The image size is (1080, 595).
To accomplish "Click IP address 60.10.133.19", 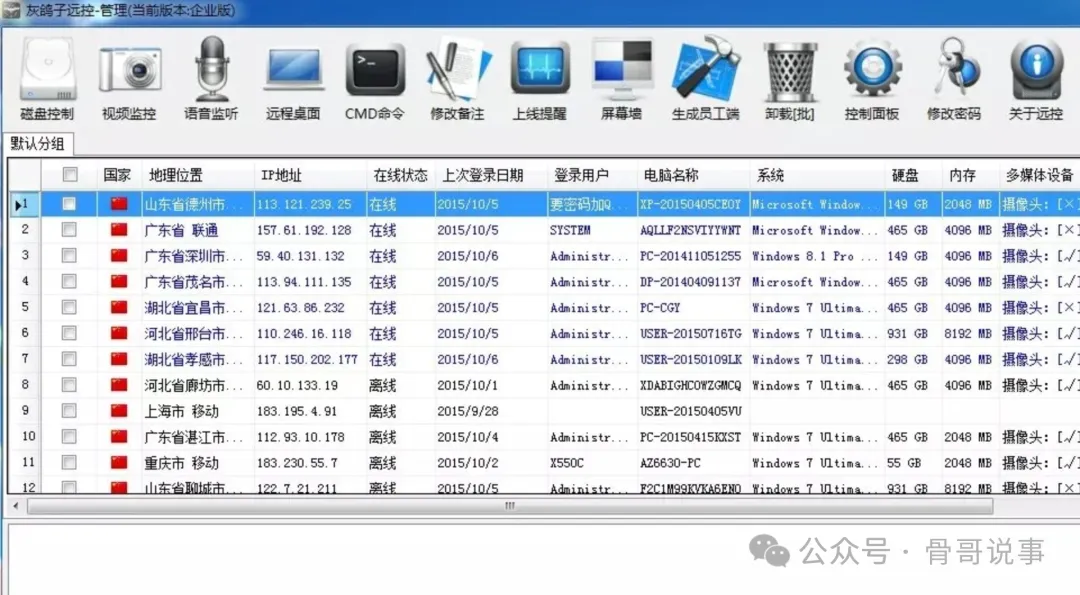I will click(297, 385).
